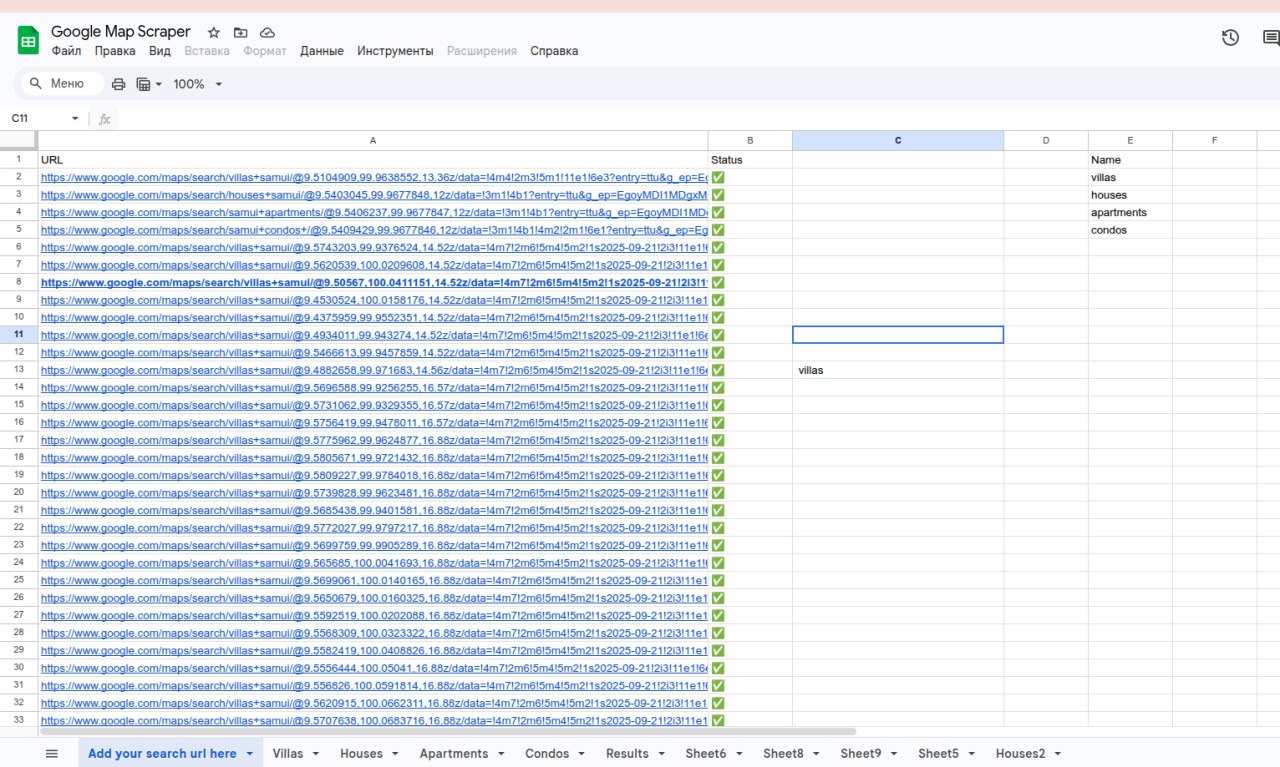Open the 100% zoom dropdown
This screenshot has height=767, width=1280.
coord(197,84)
